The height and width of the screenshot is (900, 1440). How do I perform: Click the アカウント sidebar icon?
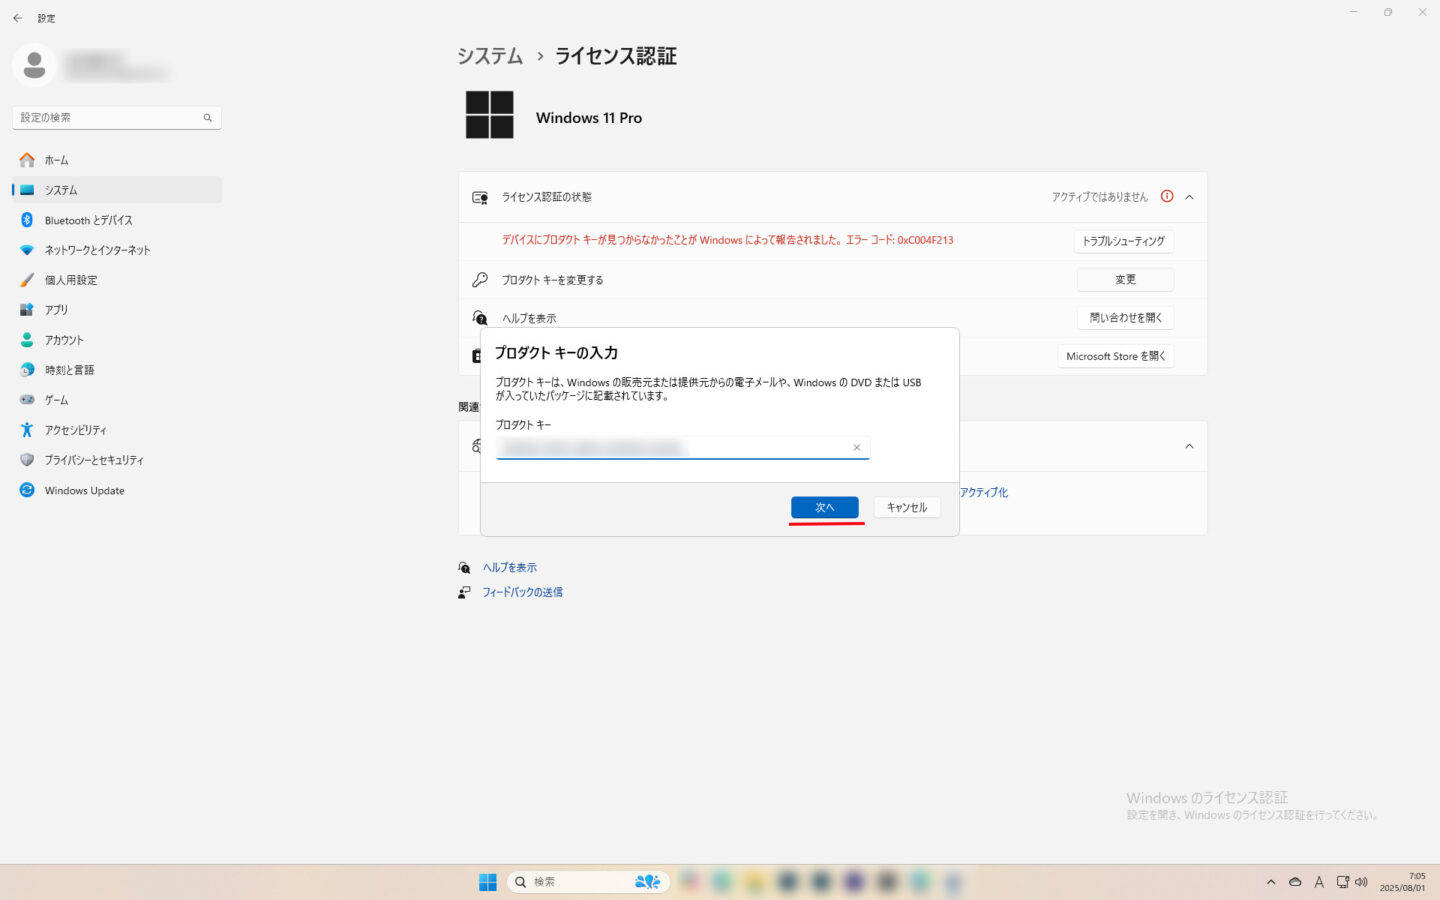27,340
